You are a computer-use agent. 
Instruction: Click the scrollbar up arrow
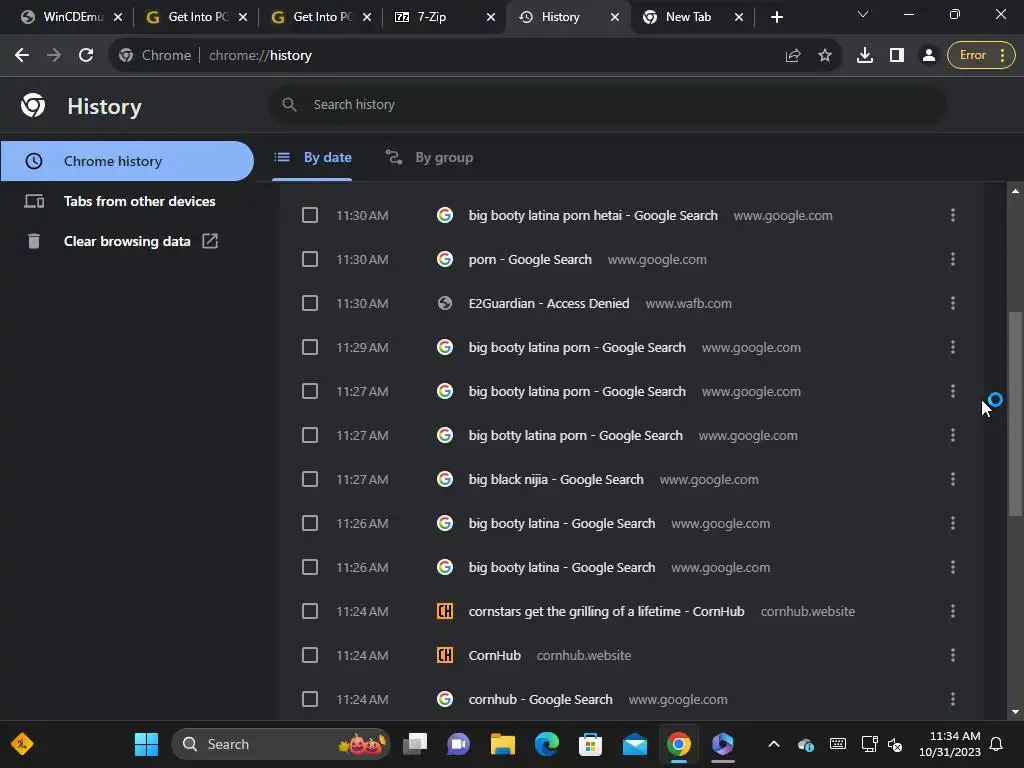tap(1015, 191)
